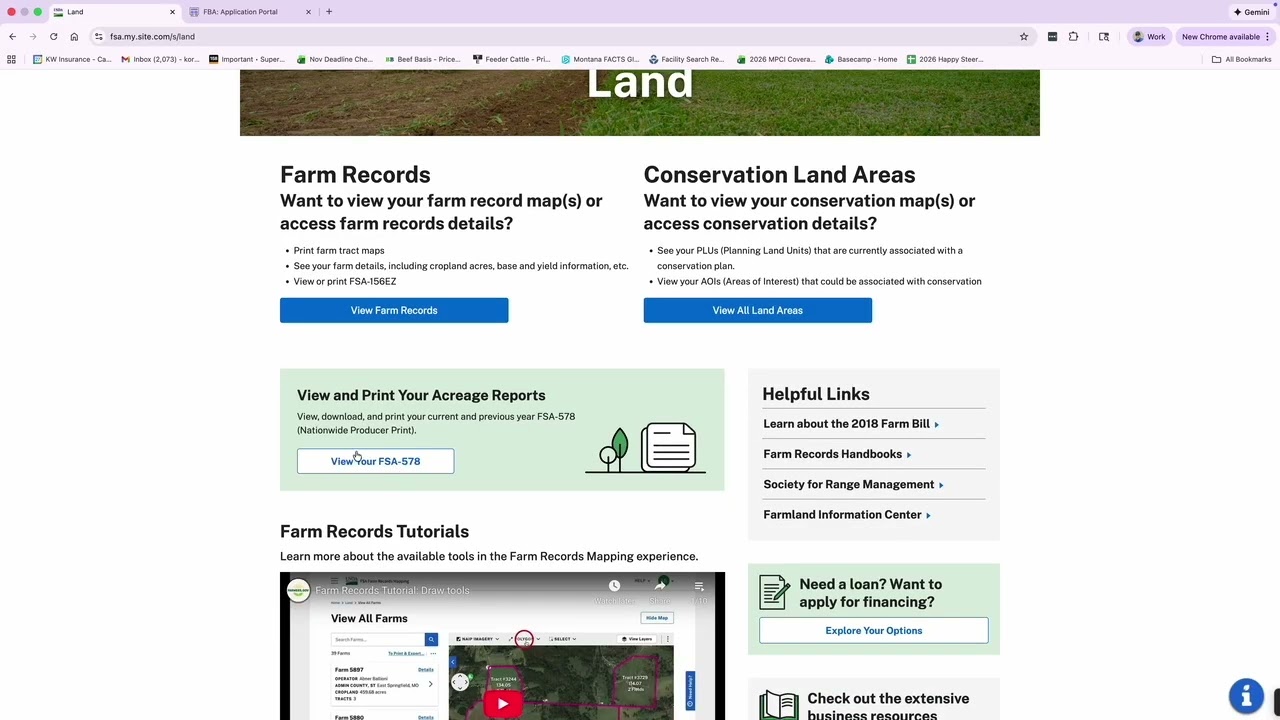Open Learn about the 2018 Farm Bill link
The height and width of the screenshot is (720, 1280).
click(851, 424)
